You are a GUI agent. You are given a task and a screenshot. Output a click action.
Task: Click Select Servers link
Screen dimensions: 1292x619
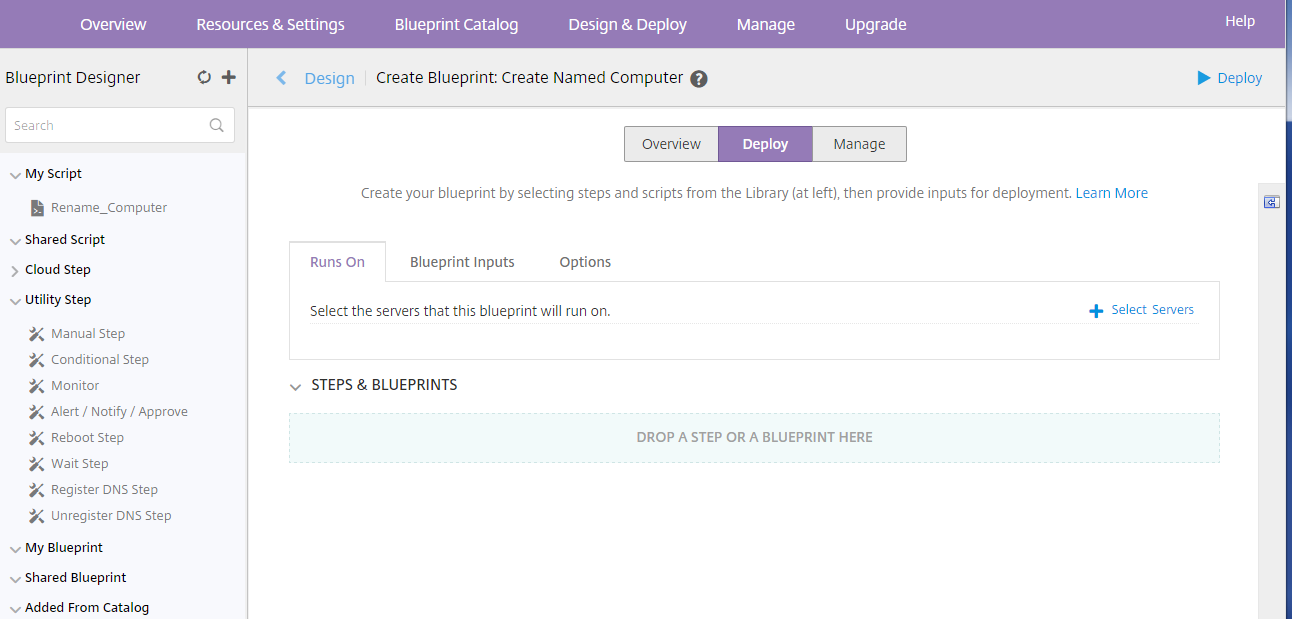point(1142,310)
